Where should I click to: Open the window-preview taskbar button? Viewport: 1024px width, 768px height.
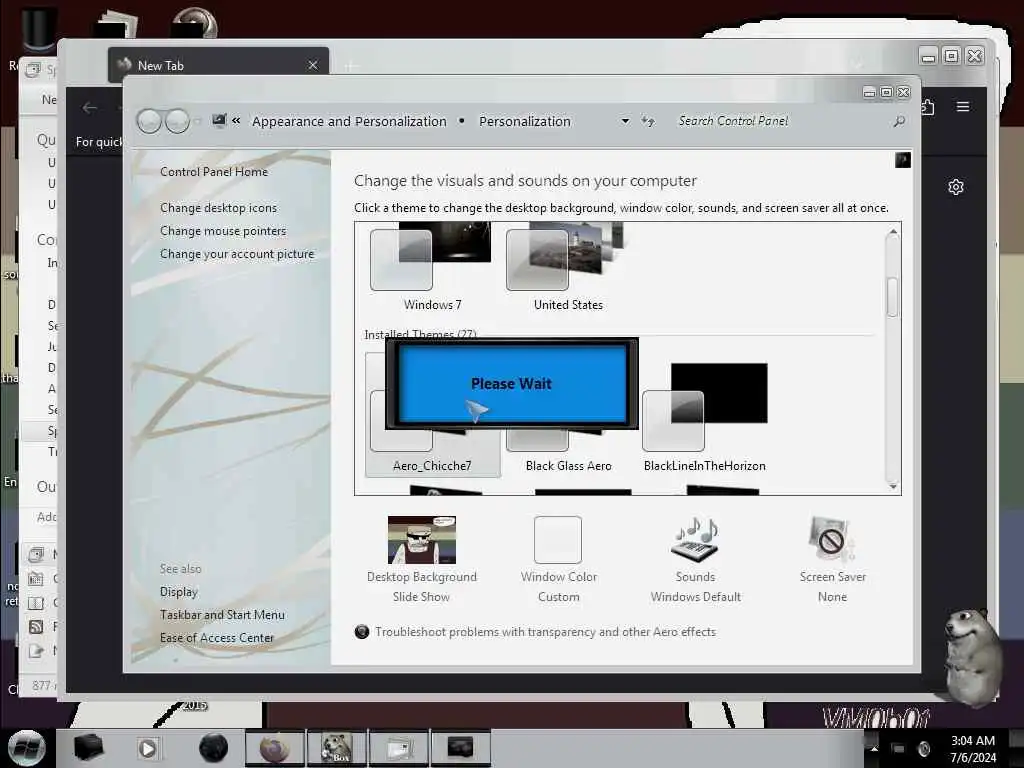click(x=399, y=748)
